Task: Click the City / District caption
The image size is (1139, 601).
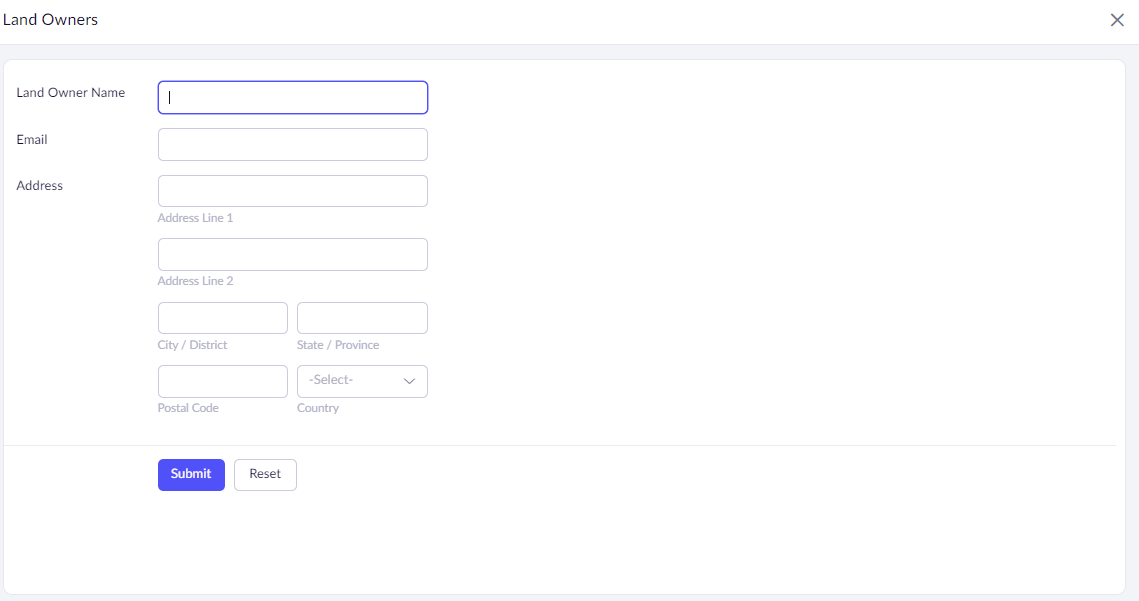Action: coord(192,345)
